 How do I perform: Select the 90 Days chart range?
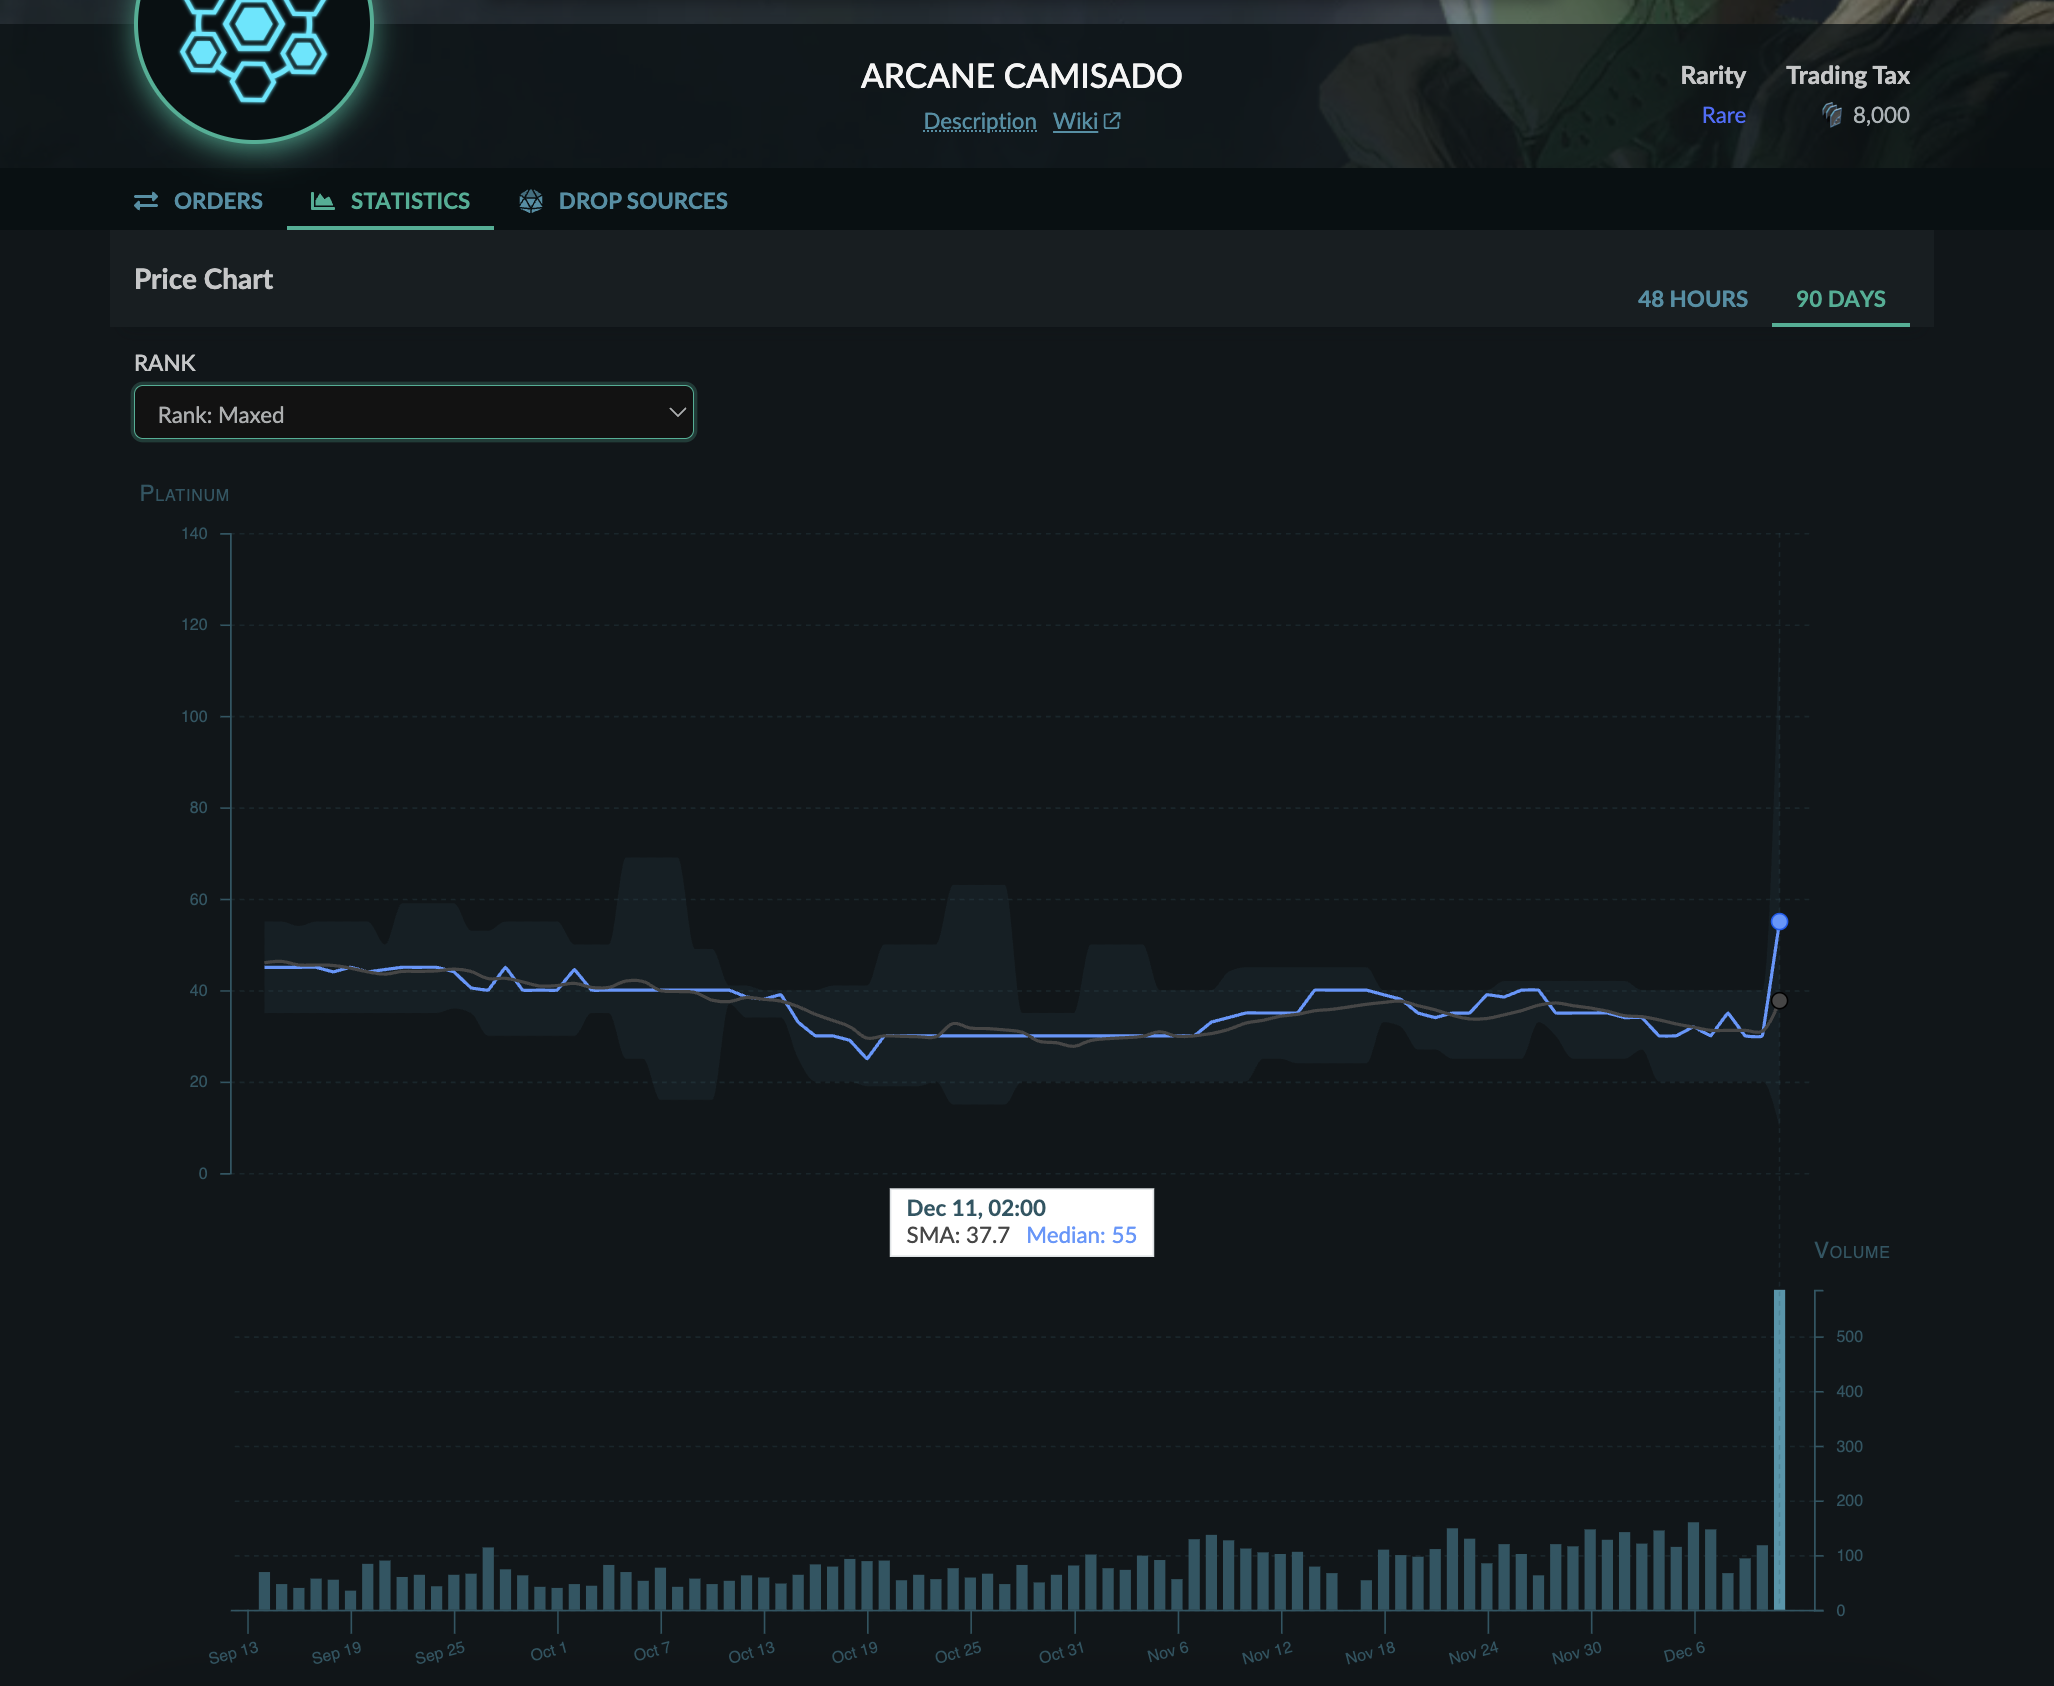pyautogui.click(x=1840, y=299)
